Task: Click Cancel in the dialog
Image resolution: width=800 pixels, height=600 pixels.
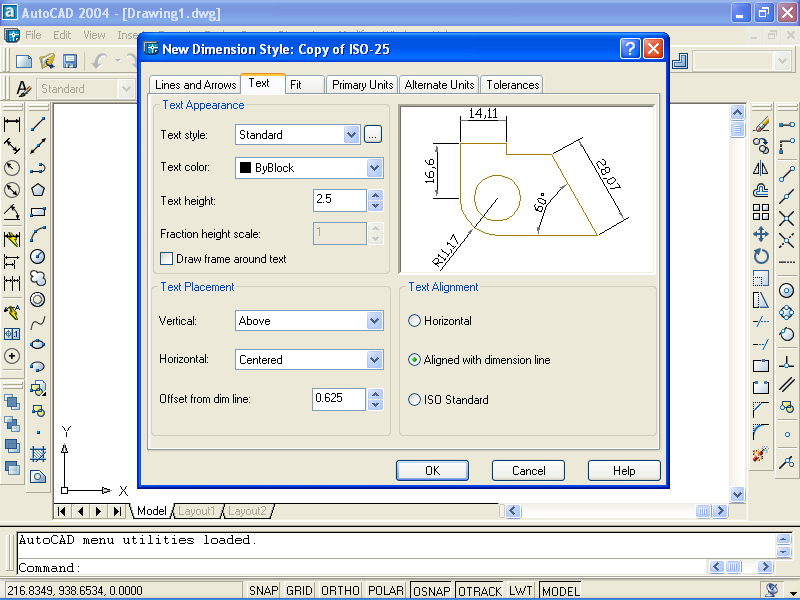Action: (528, 470)
